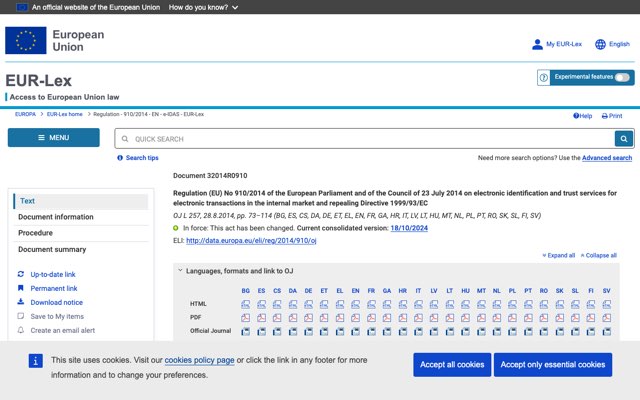The image size is (640, 400).
Task: Open the HTML version in IT
Action: tap(418, 304)
